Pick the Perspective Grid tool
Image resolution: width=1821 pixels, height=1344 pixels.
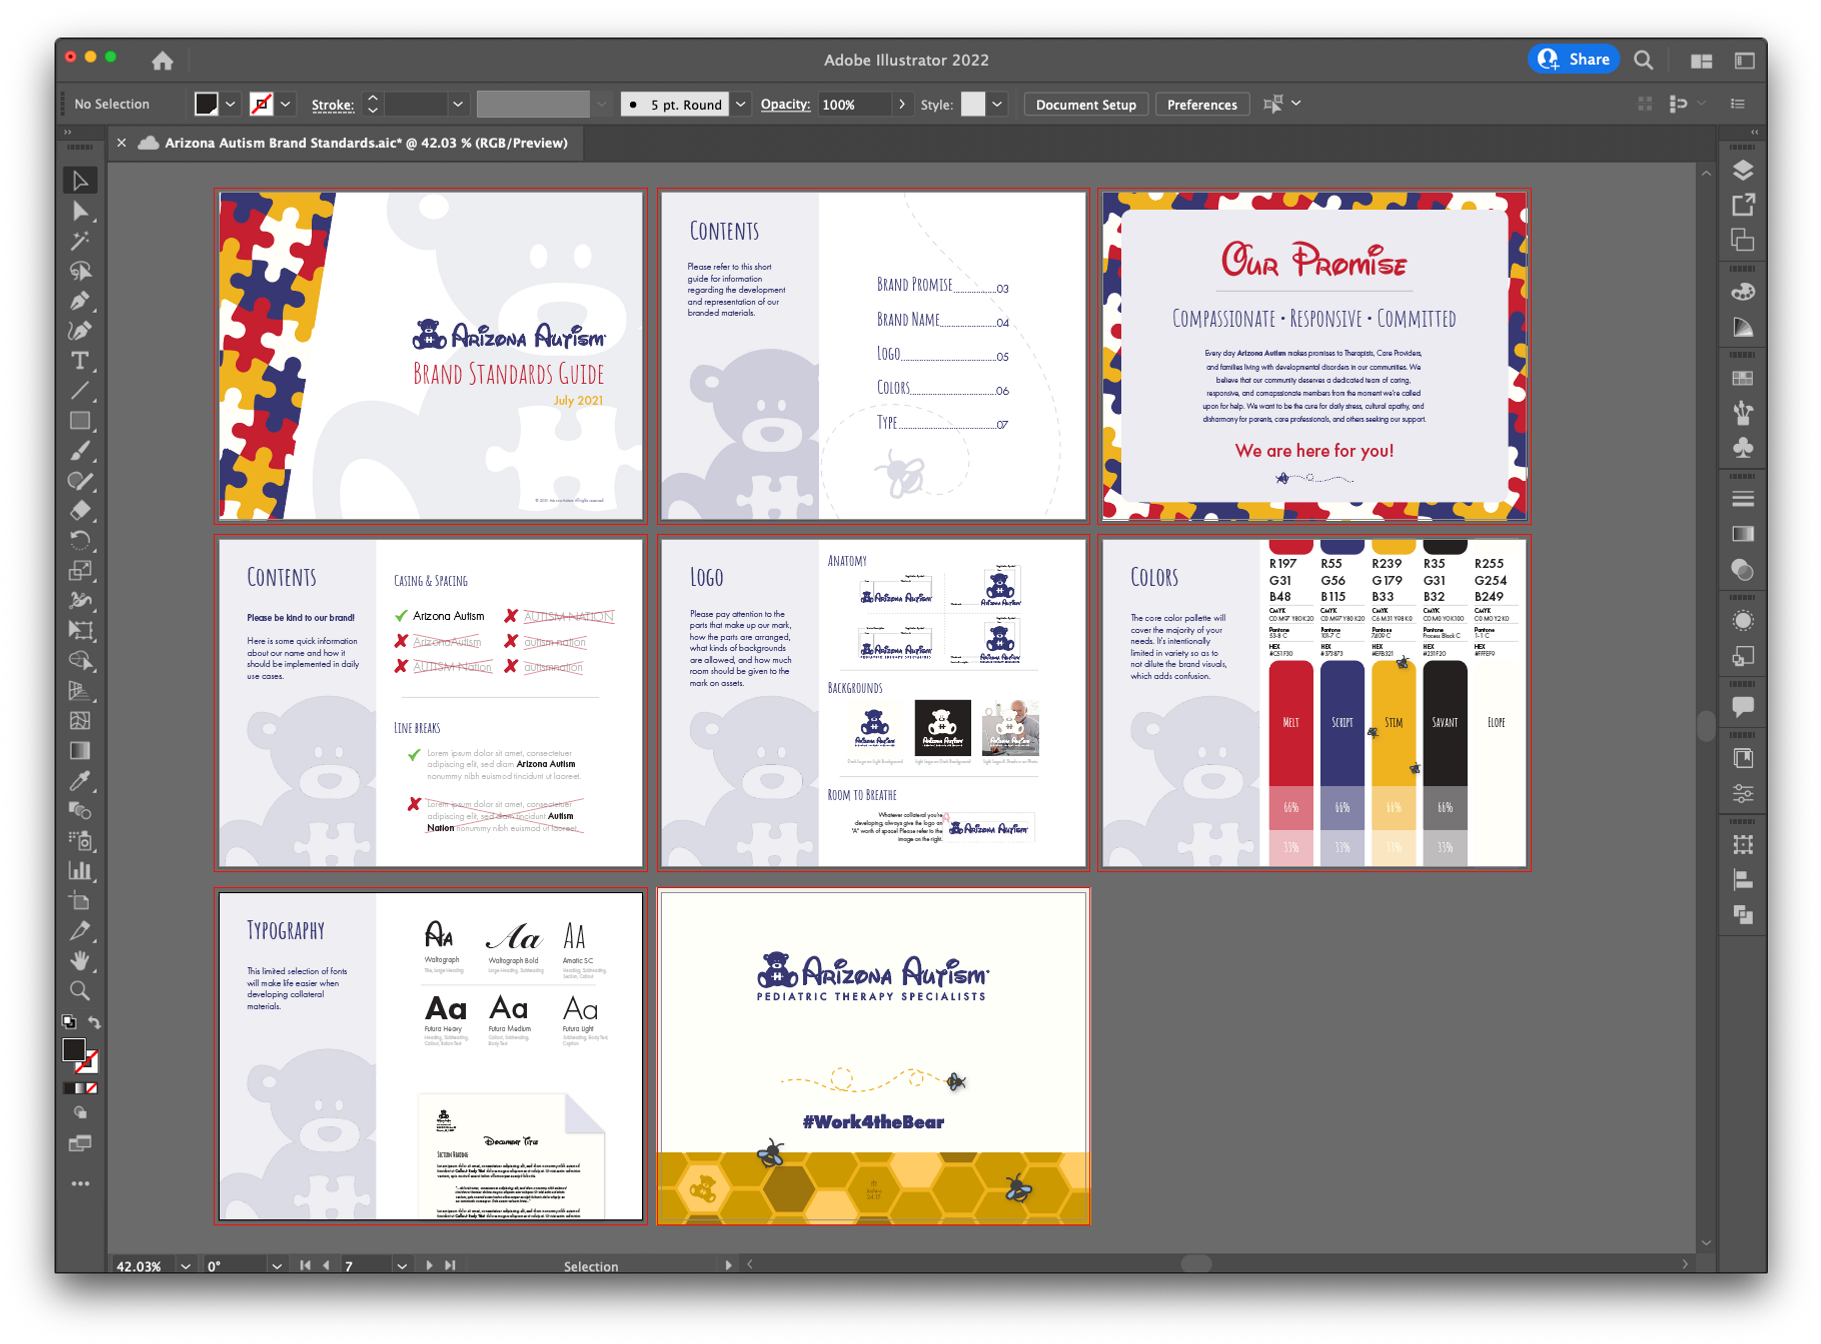[80, 691]
